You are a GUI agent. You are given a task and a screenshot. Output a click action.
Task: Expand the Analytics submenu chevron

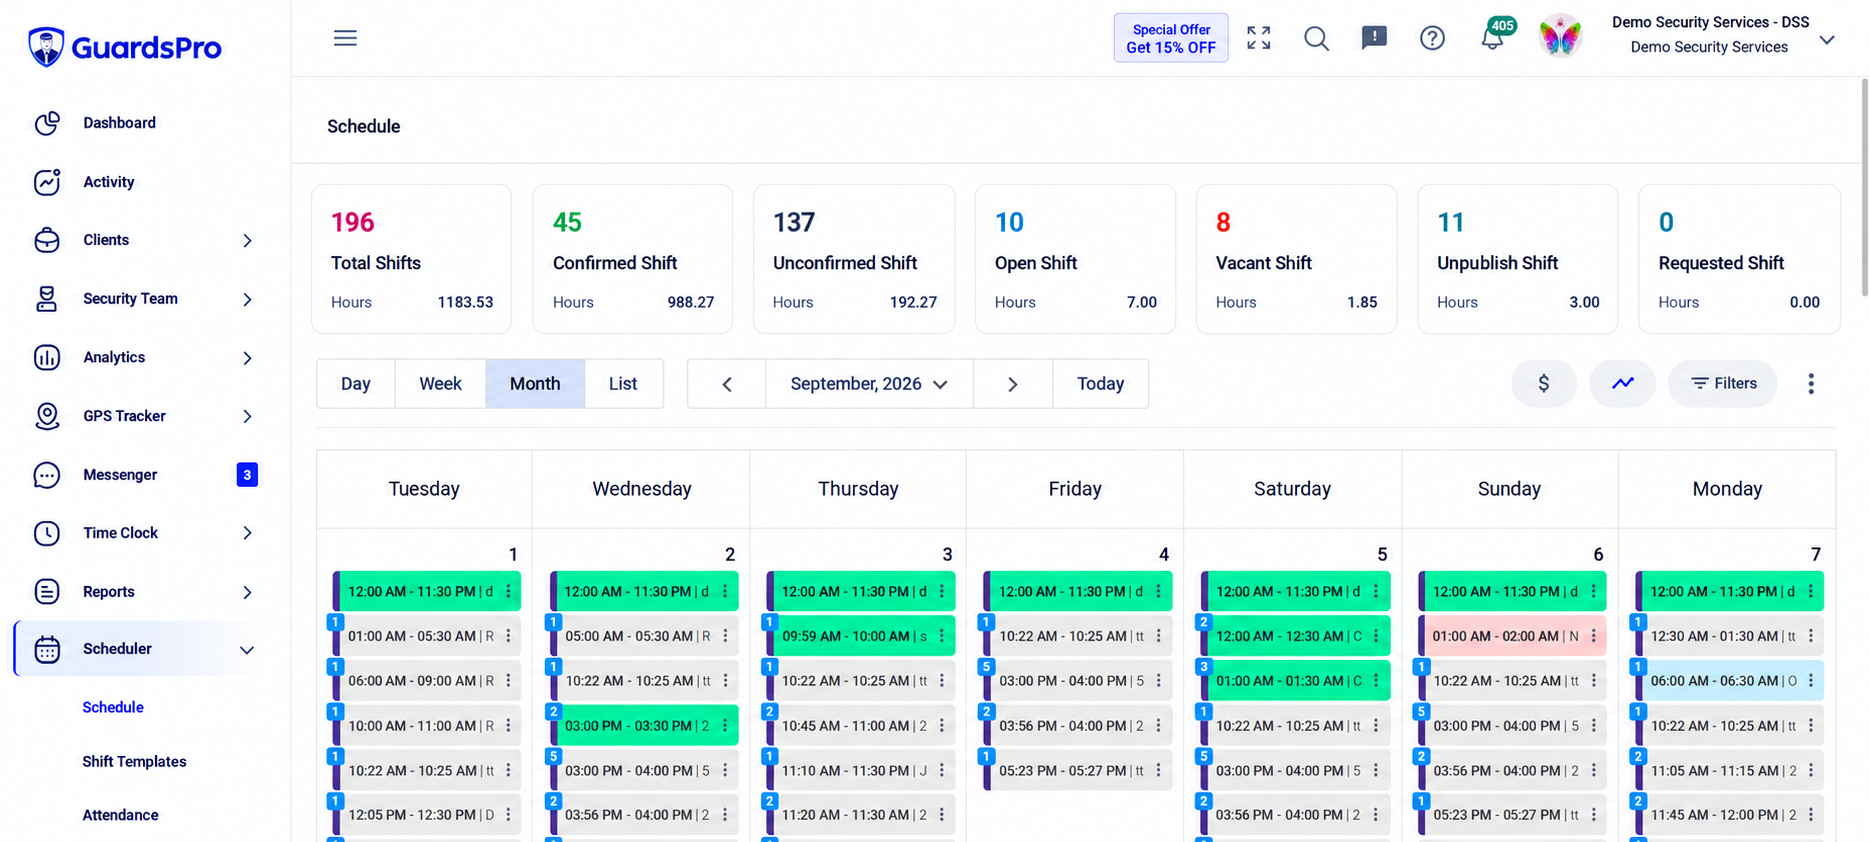point(247,358)
